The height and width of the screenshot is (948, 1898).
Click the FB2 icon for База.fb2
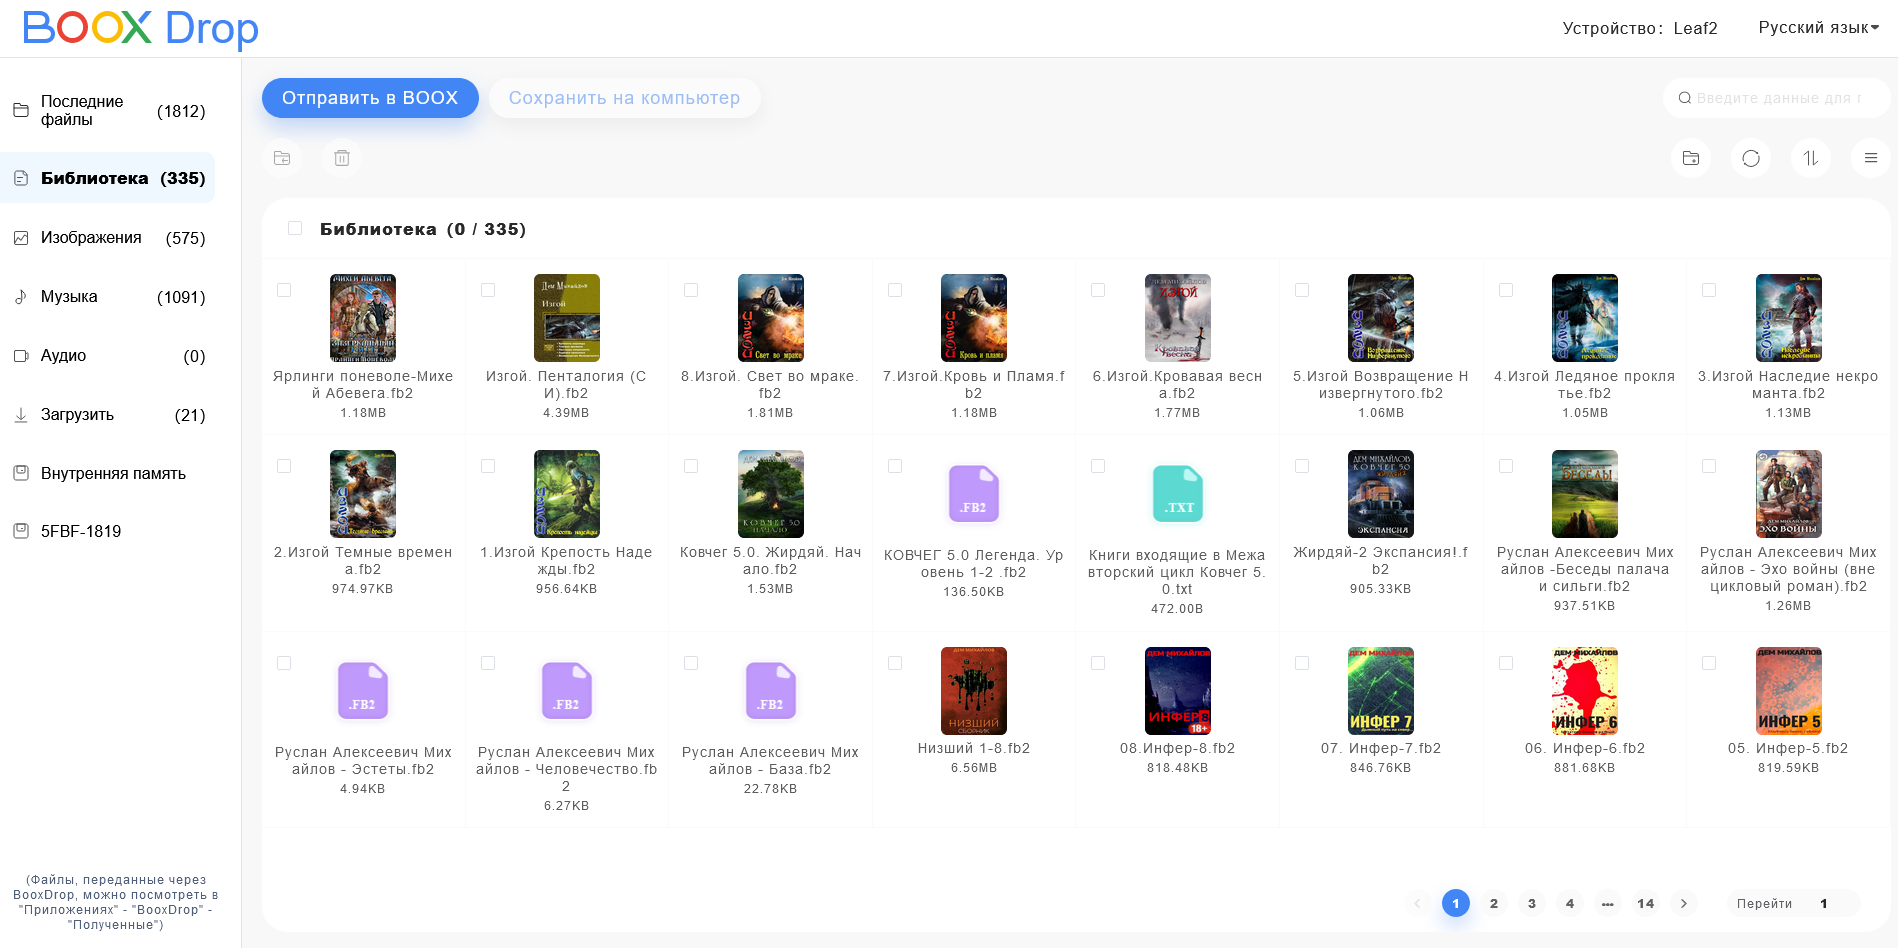point(770,691)
